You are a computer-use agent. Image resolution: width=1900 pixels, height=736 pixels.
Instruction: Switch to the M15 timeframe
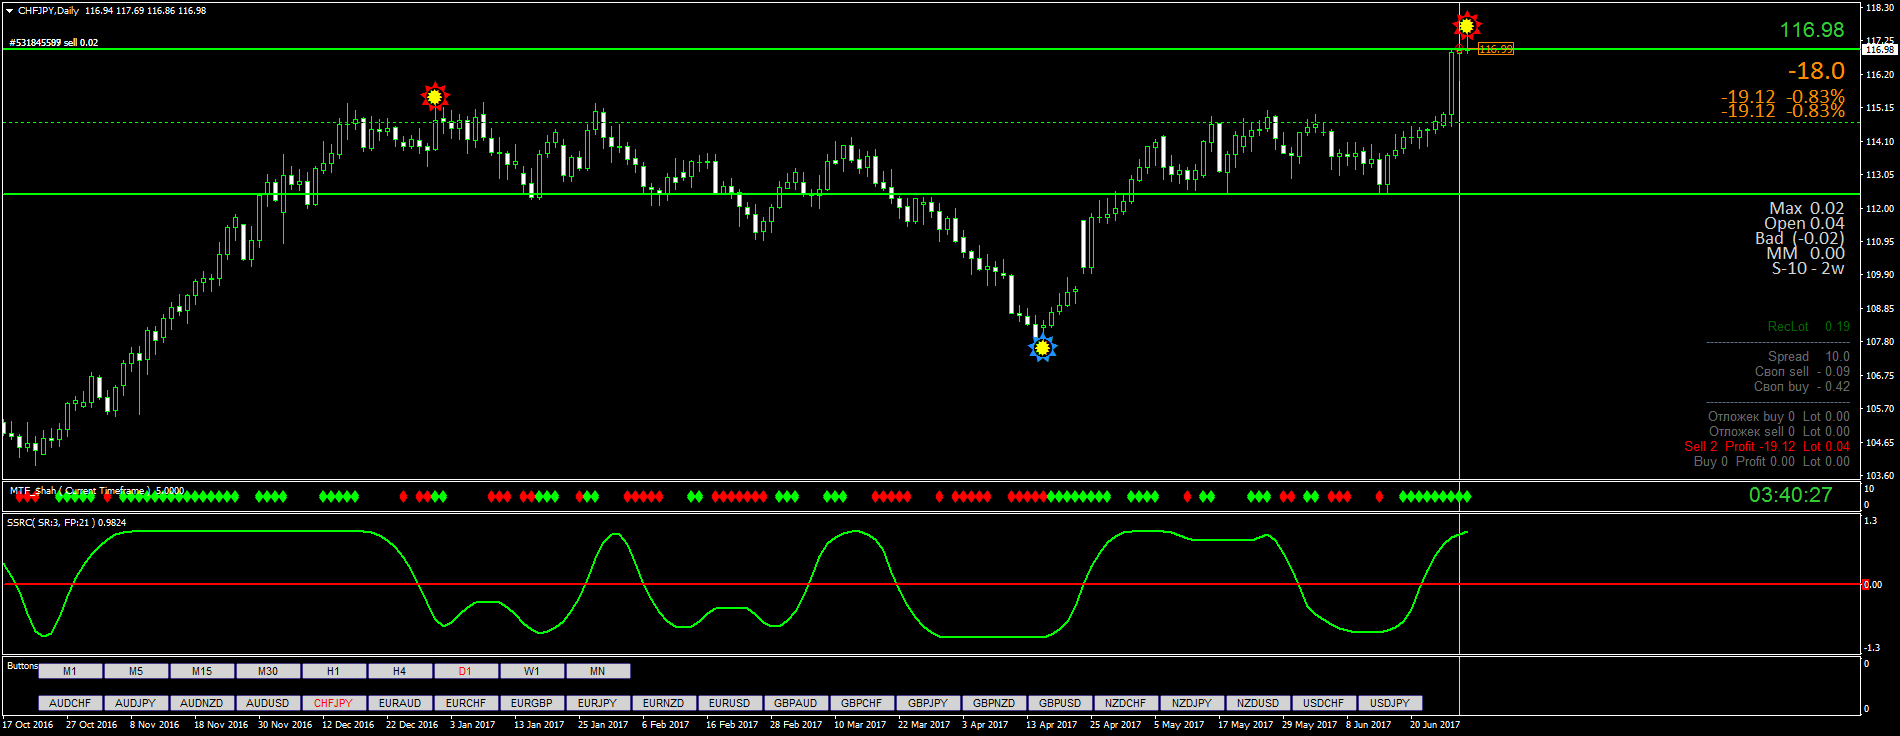202,671
